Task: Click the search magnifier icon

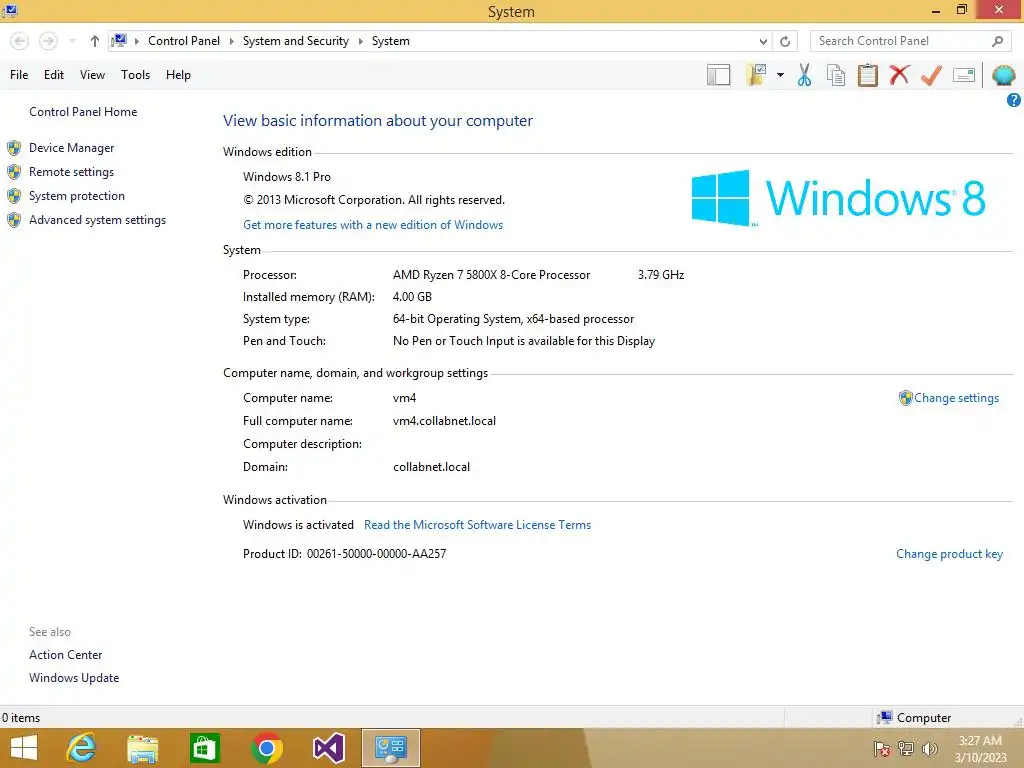Action: click(x=997, y=41)
